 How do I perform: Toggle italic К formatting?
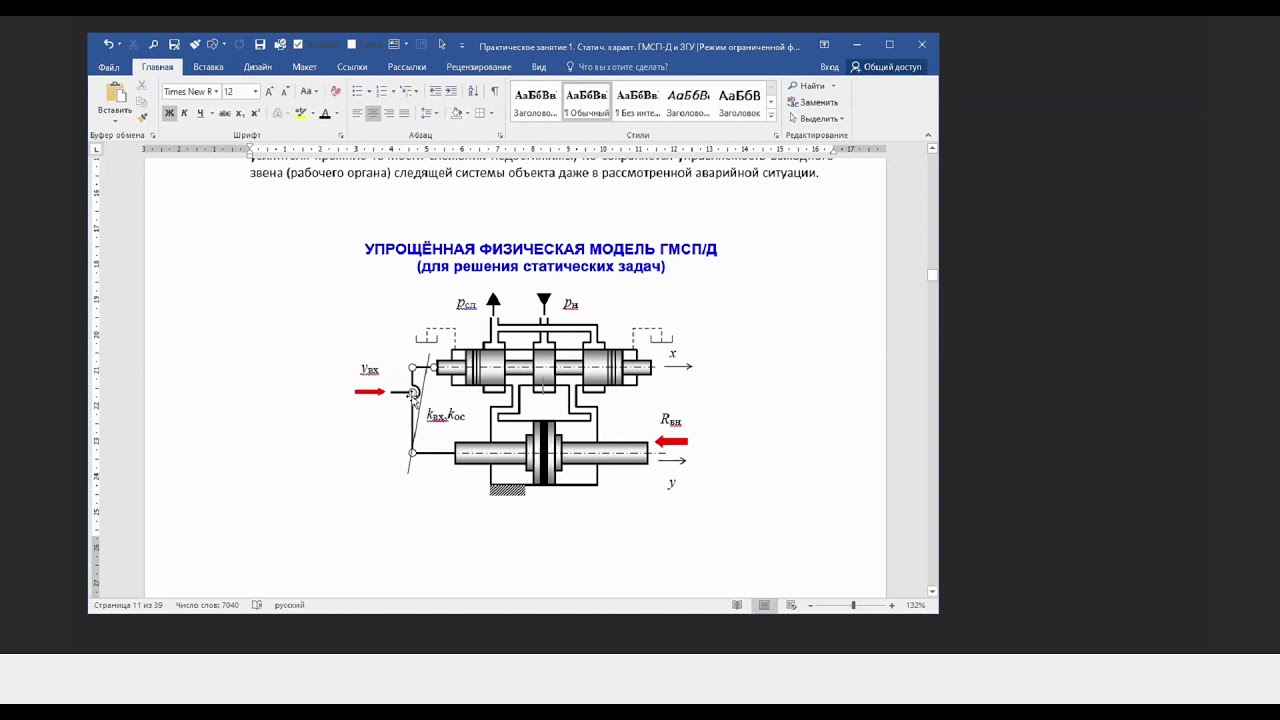[x=184, y=113]
